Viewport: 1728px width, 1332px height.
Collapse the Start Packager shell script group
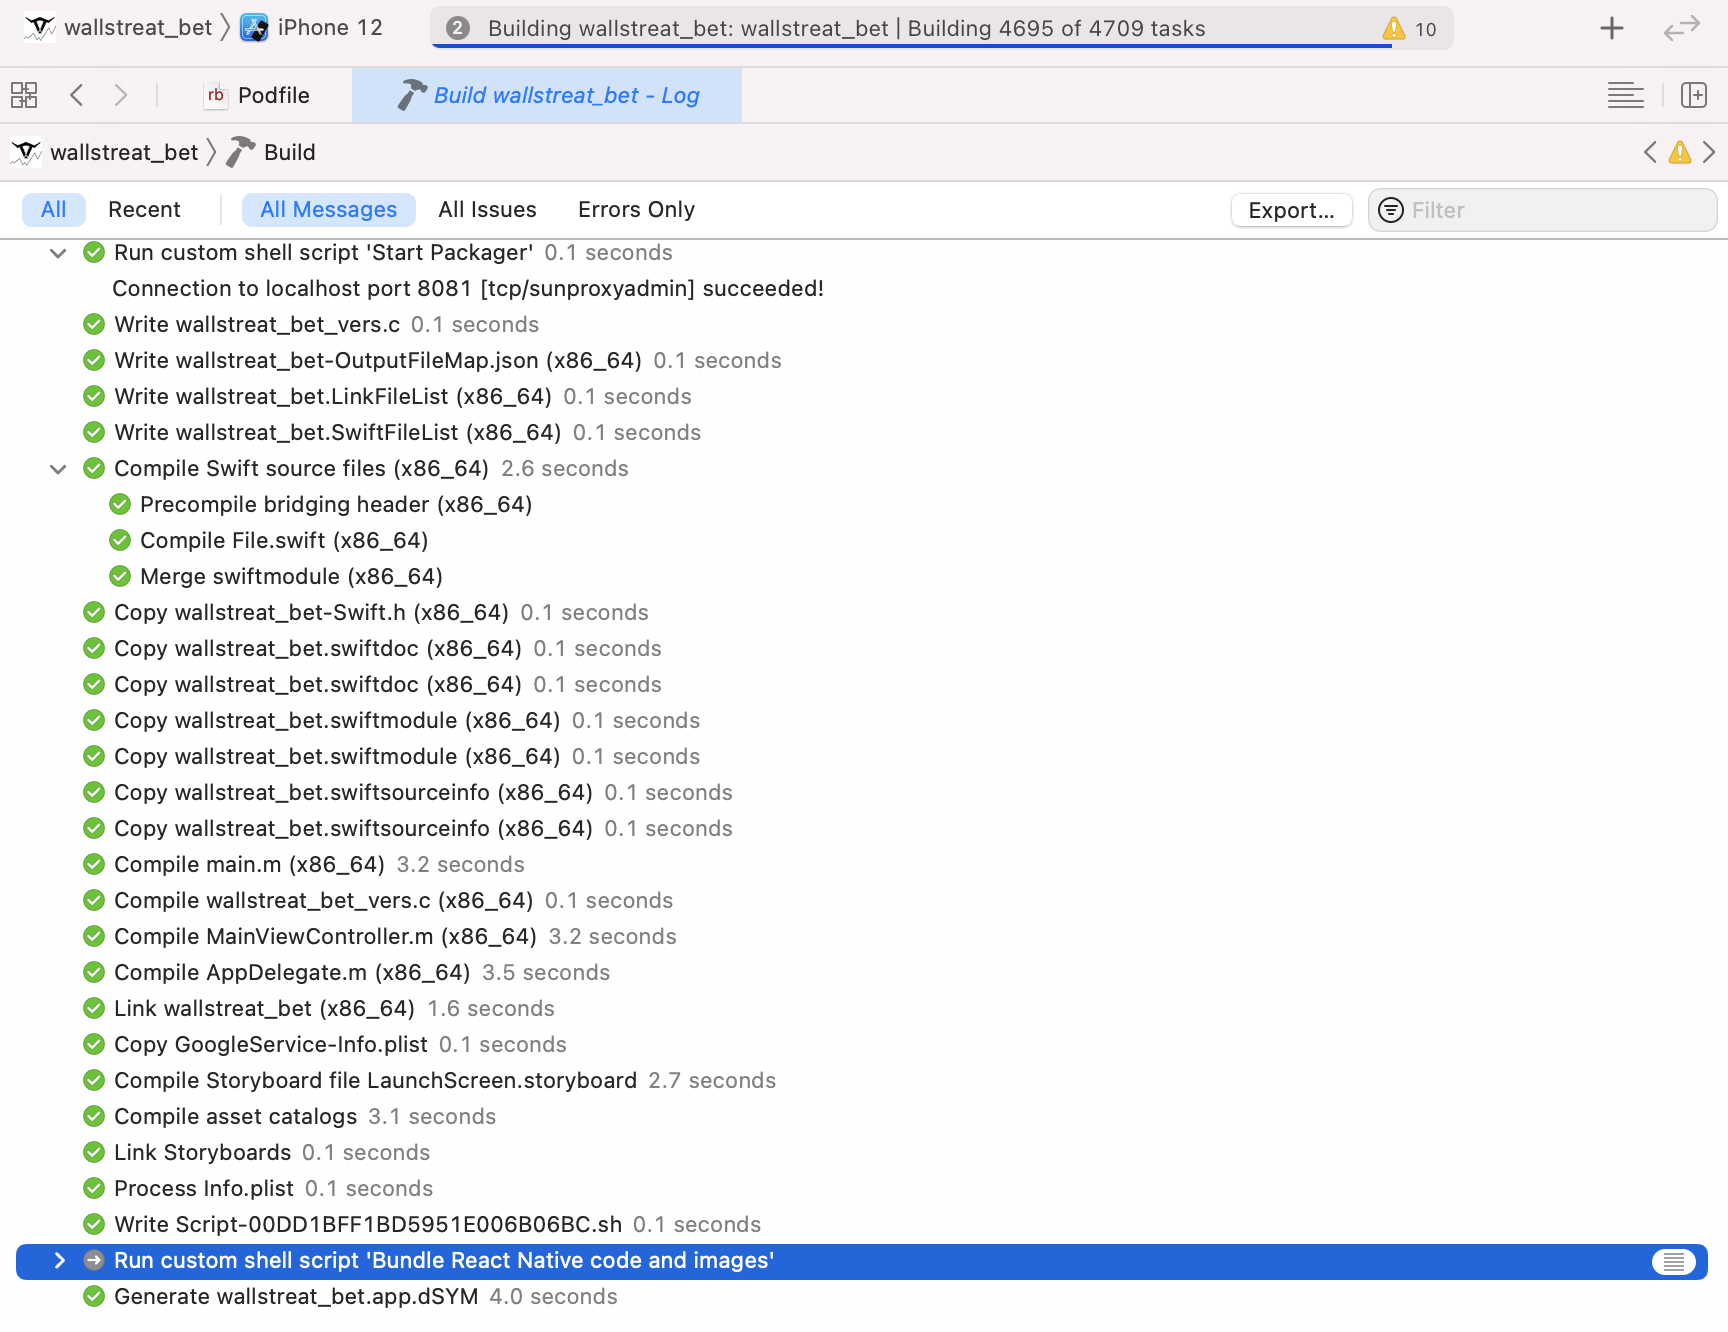tap(57, 253)
